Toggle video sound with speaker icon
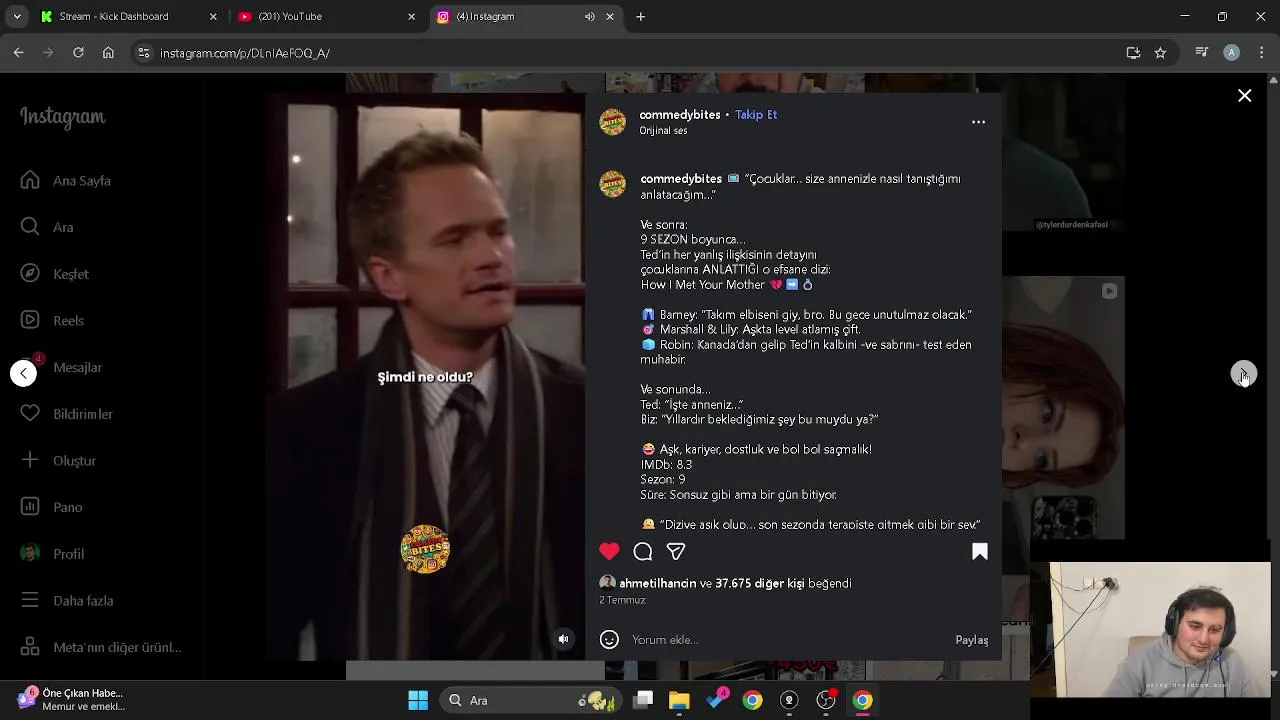This screenshot has height=720, width=1280. pyautogui.click(x=564, y=639)
